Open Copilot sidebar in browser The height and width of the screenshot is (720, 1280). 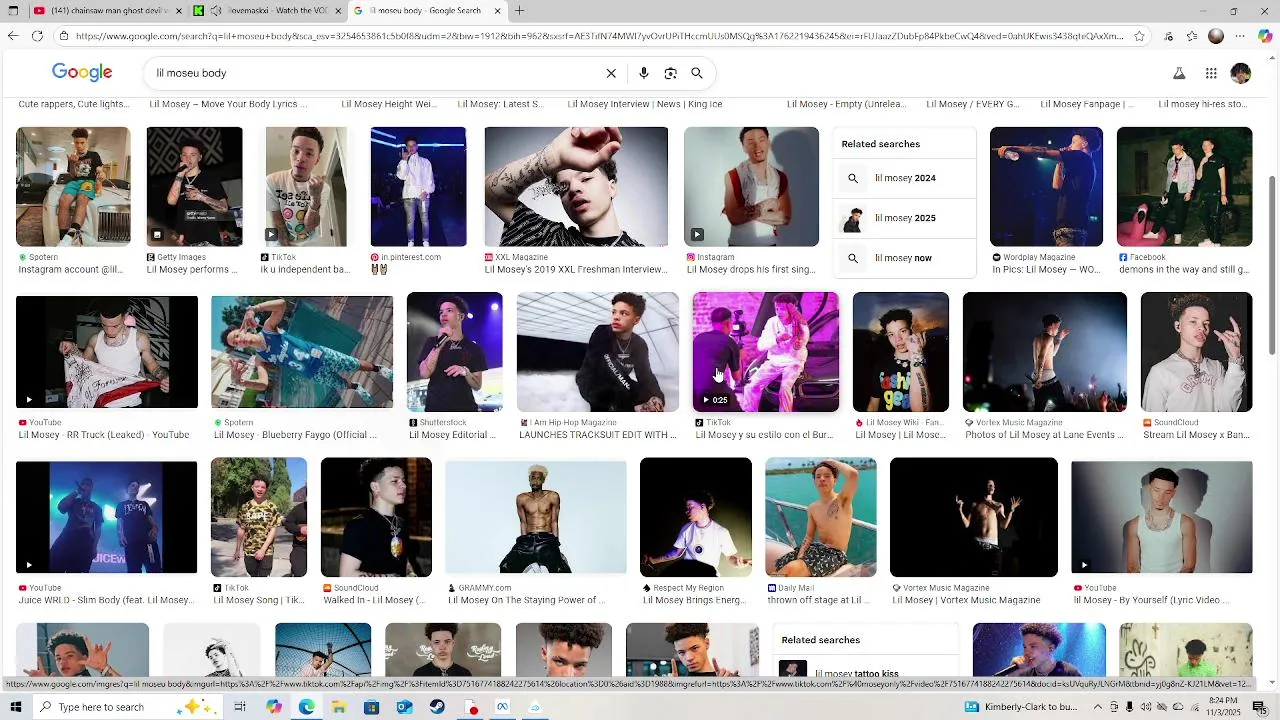pos(1264,36)
